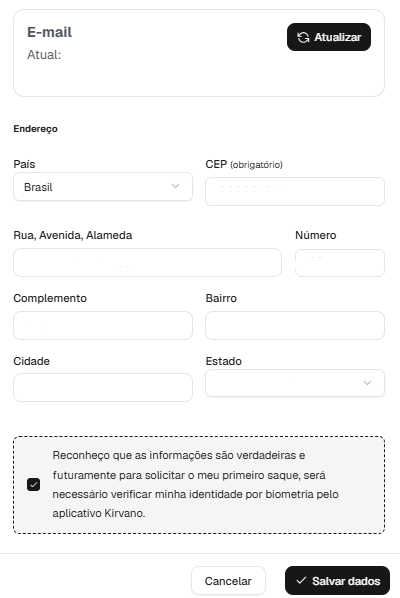This screenshot has width=400, height=598.
Task: Open the País dropdown showing Brasil
Action: 103,186
